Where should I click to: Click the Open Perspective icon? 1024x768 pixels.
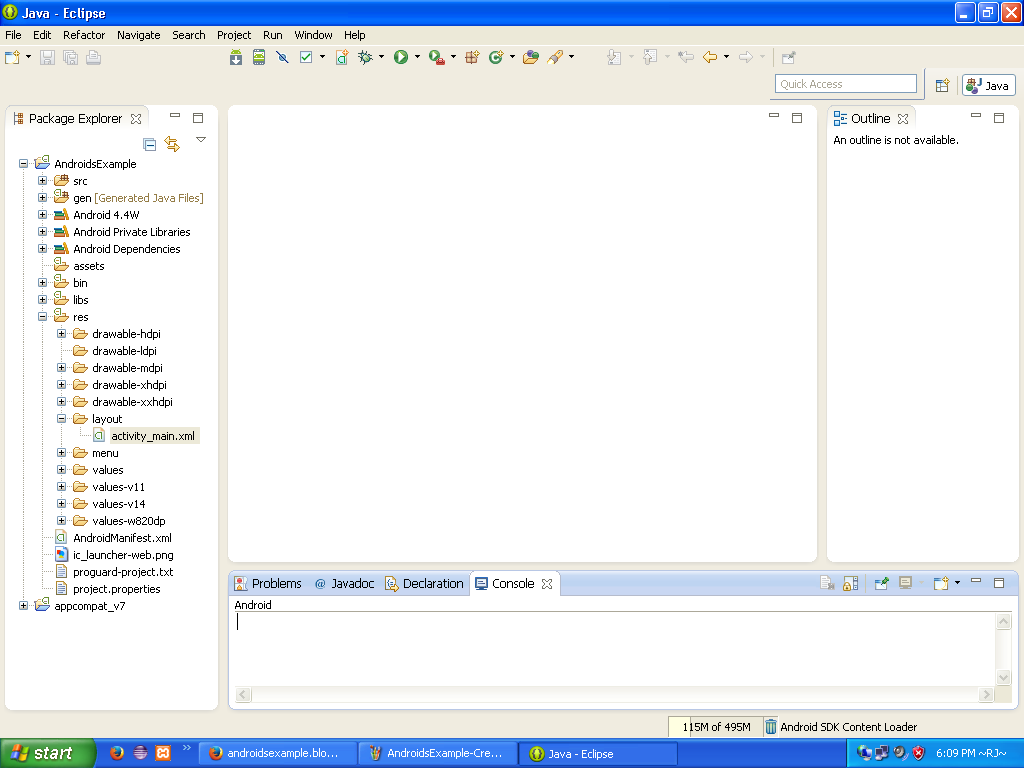pos(942,86)
